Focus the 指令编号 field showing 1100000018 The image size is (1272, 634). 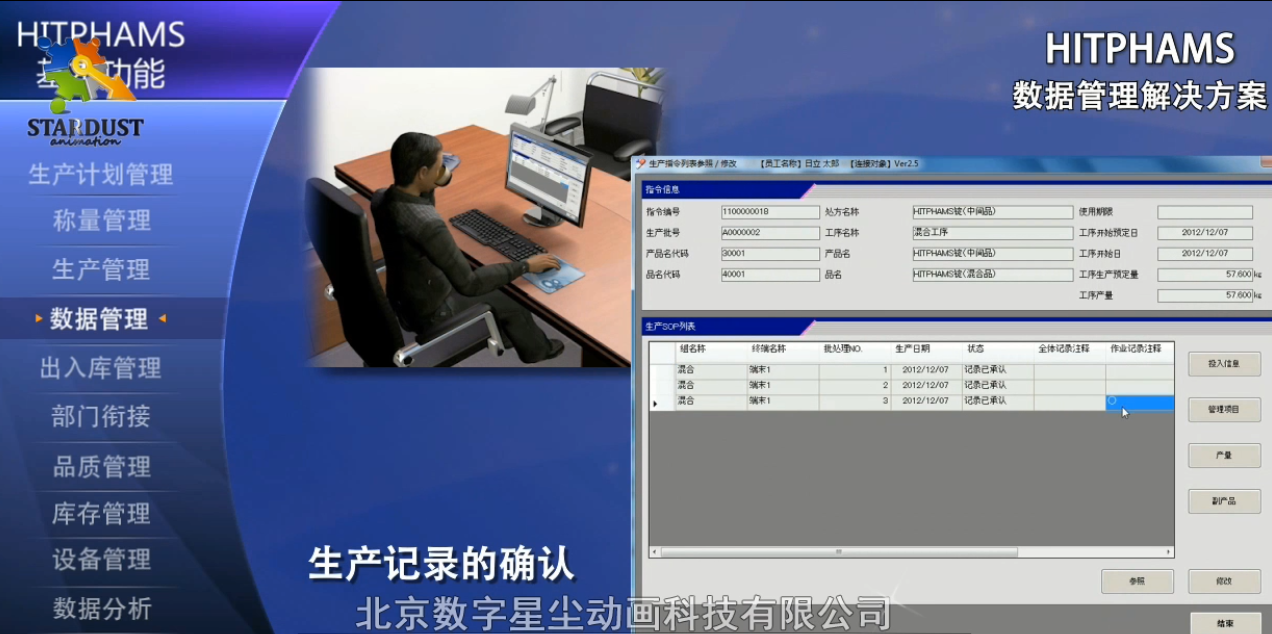click(770, 212)
